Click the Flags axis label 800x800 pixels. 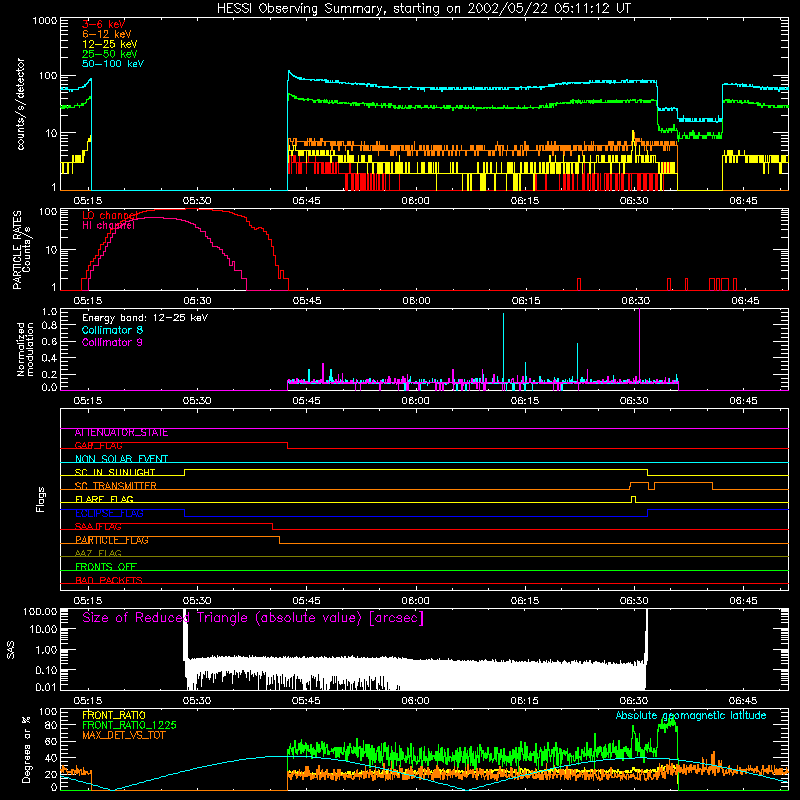pyautogui.click(x=41, y=500)
